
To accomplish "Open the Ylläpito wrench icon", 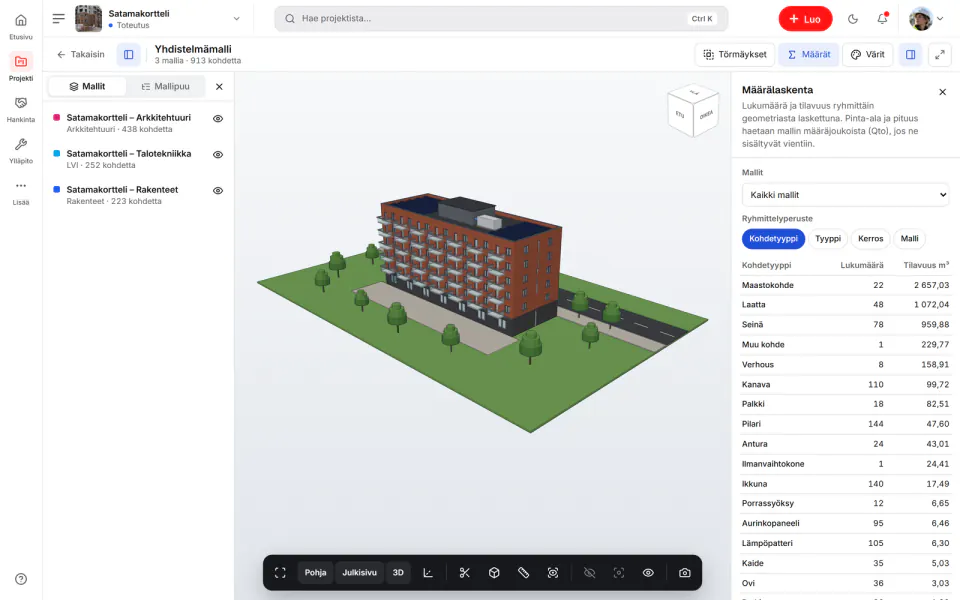I will click(x=21, y=144).
